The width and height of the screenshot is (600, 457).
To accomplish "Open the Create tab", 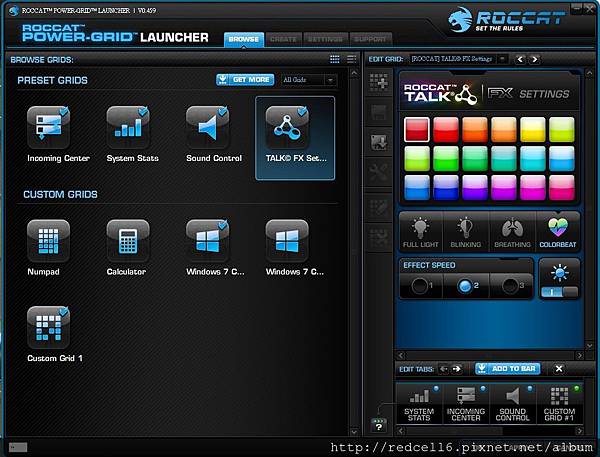I will click(x=284, y=39).
